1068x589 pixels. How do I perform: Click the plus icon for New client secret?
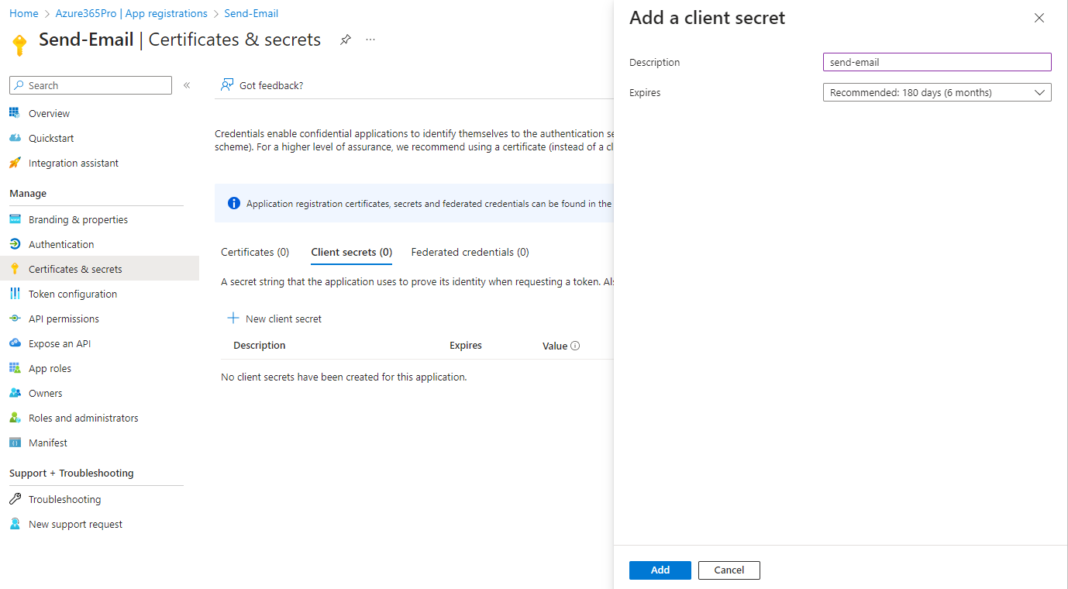(233, 318)
